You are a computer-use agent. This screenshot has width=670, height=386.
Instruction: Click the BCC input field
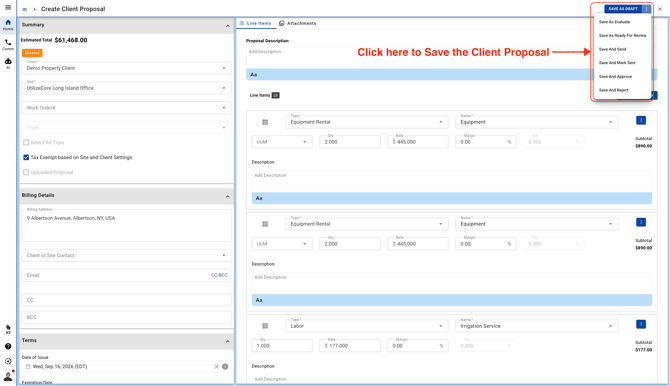point(126,317)
